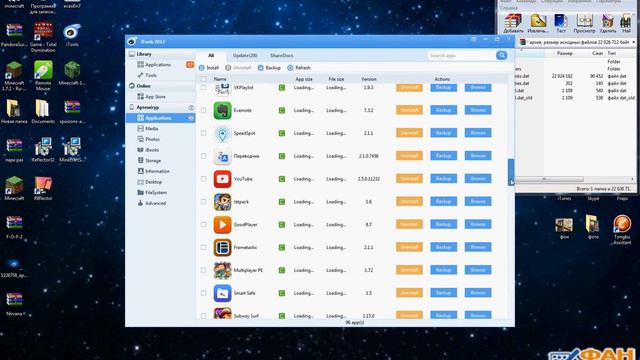Viewport: 640px width, 360px height.
Task: Click WinRAR Просмотр (View) toolbar icon
Action: 584,23
